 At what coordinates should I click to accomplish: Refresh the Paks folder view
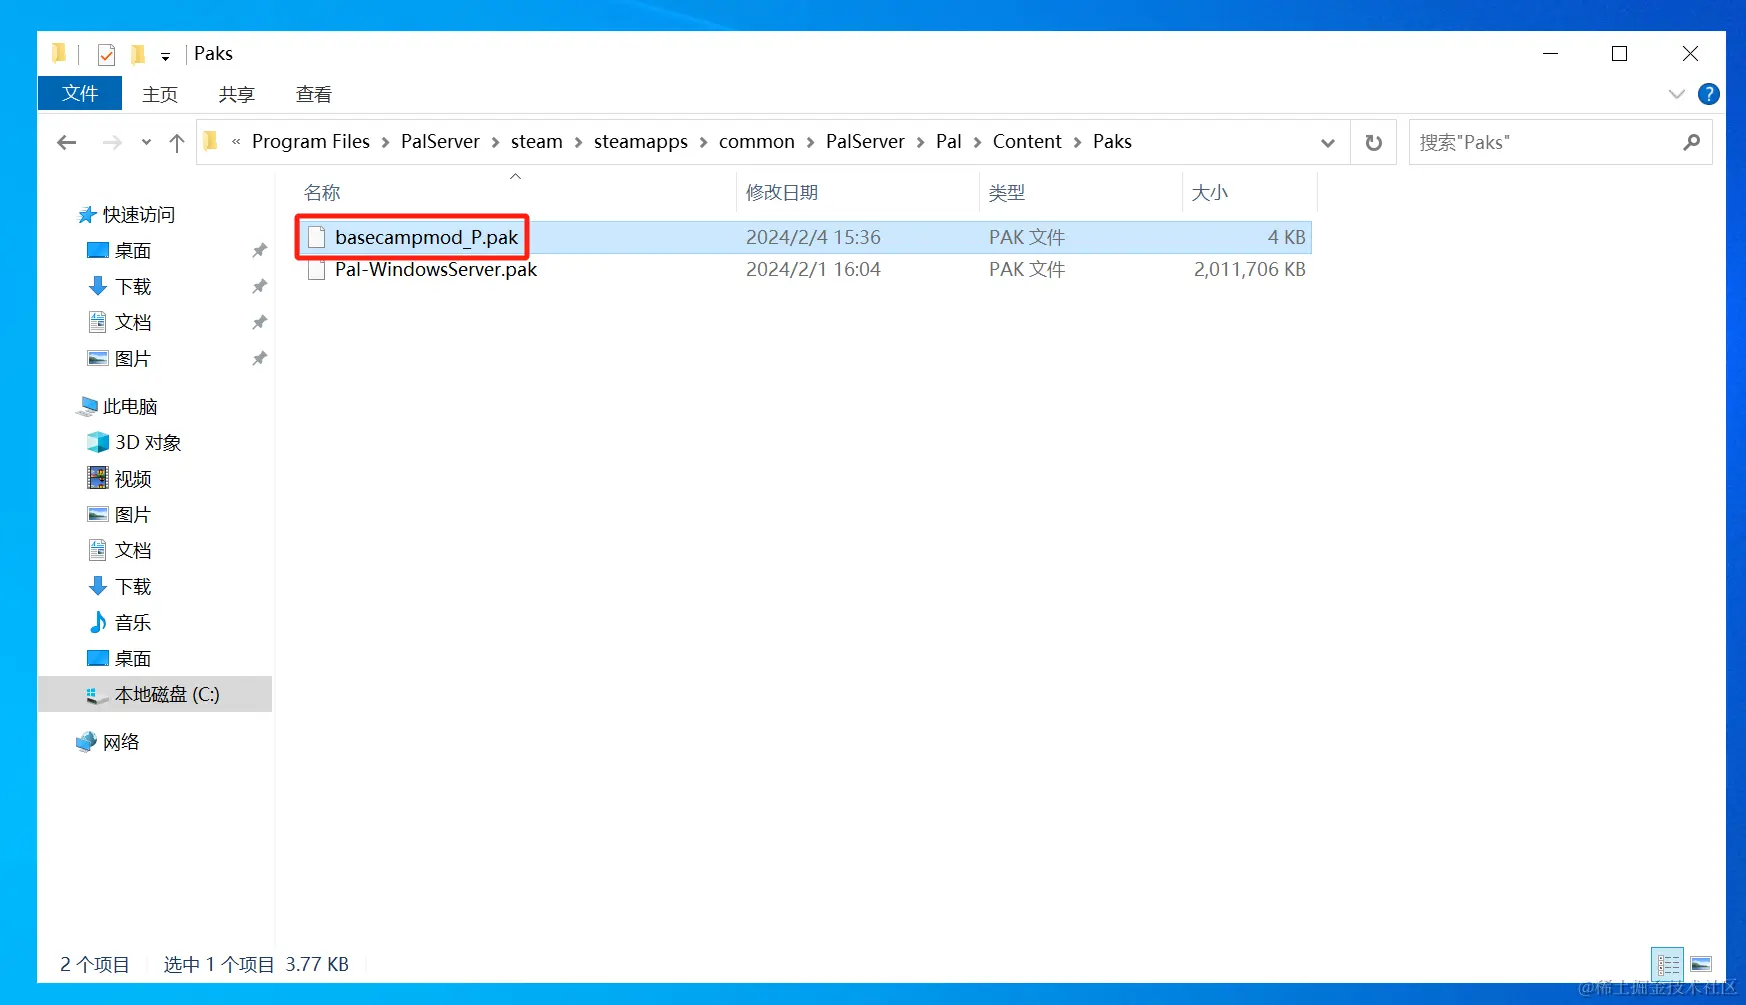(1374, 142)
